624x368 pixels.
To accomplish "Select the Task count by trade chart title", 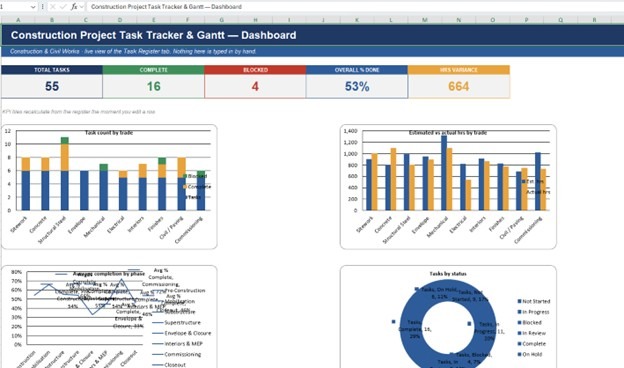I will [x=109, y=133].
